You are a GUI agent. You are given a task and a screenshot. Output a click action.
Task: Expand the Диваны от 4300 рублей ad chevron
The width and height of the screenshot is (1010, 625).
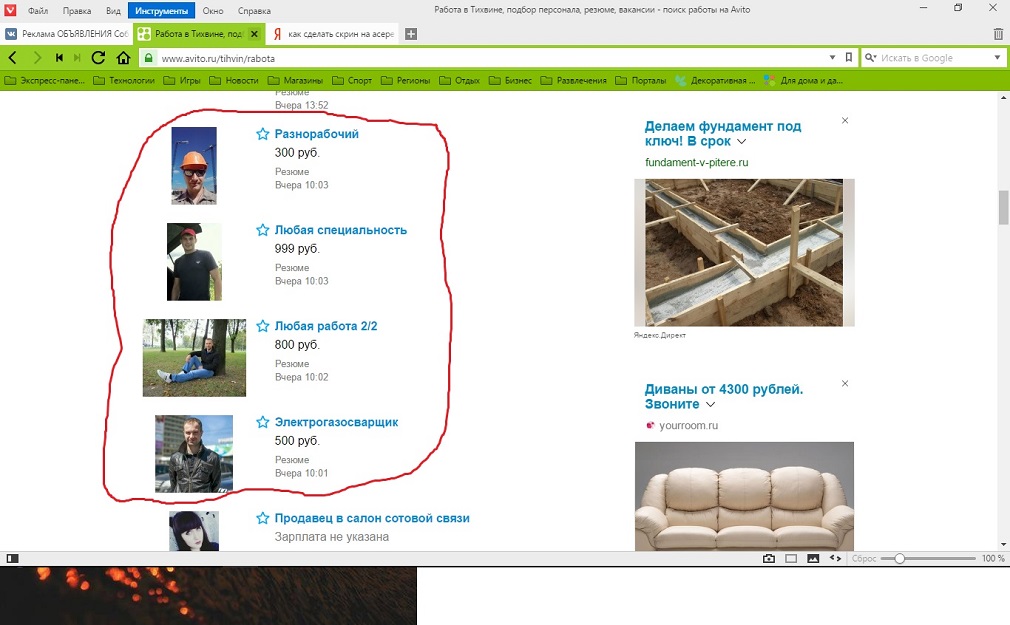pyautogui.click(x=710, y=405)
